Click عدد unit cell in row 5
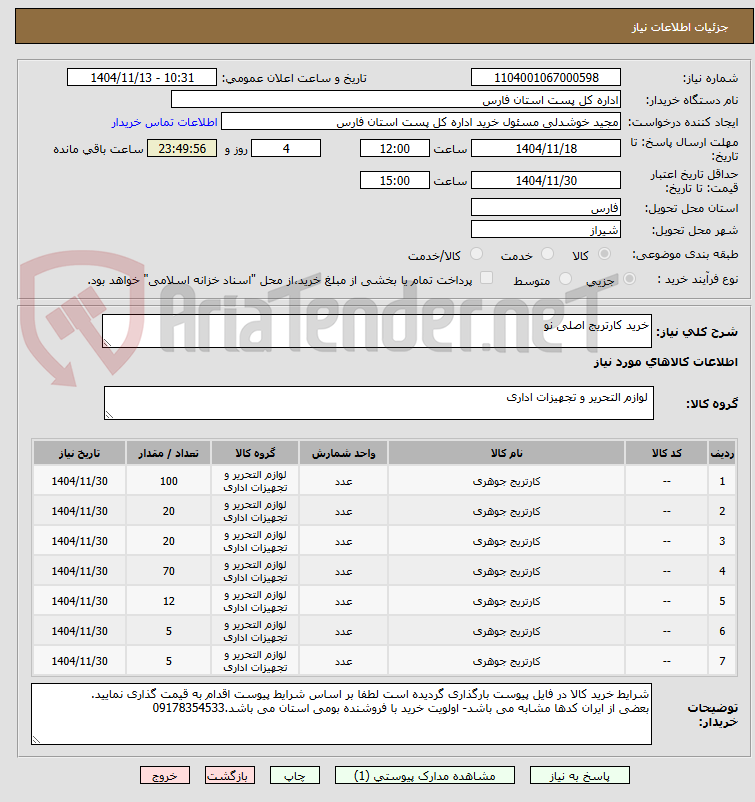Image resolution: width=755 pixels, height=802 pixels. (344, 602)
